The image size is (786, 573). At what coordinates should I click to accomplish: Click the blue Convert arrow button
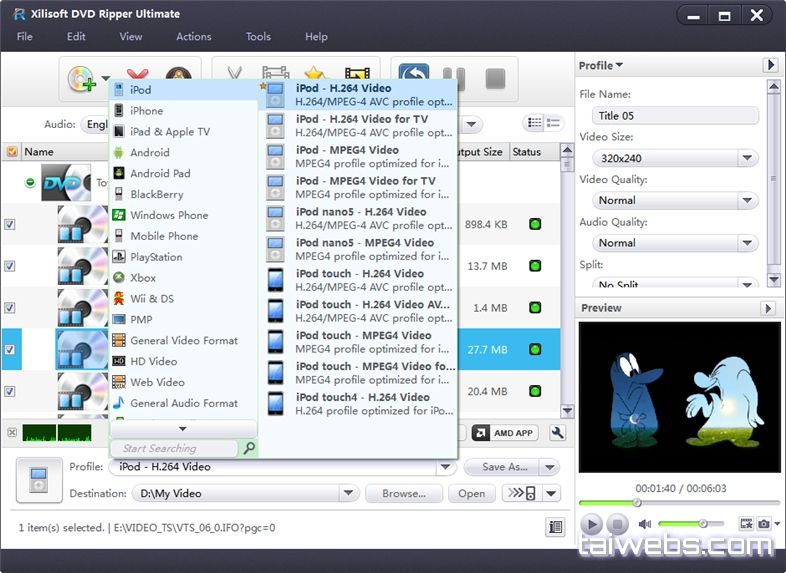(x=413, y=78)
